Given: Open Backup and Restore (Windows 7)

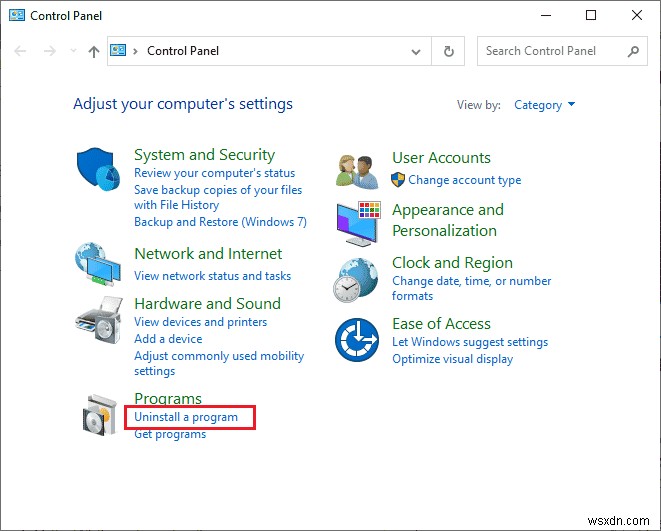Looking at the screenshot, I should click(220, 222).
